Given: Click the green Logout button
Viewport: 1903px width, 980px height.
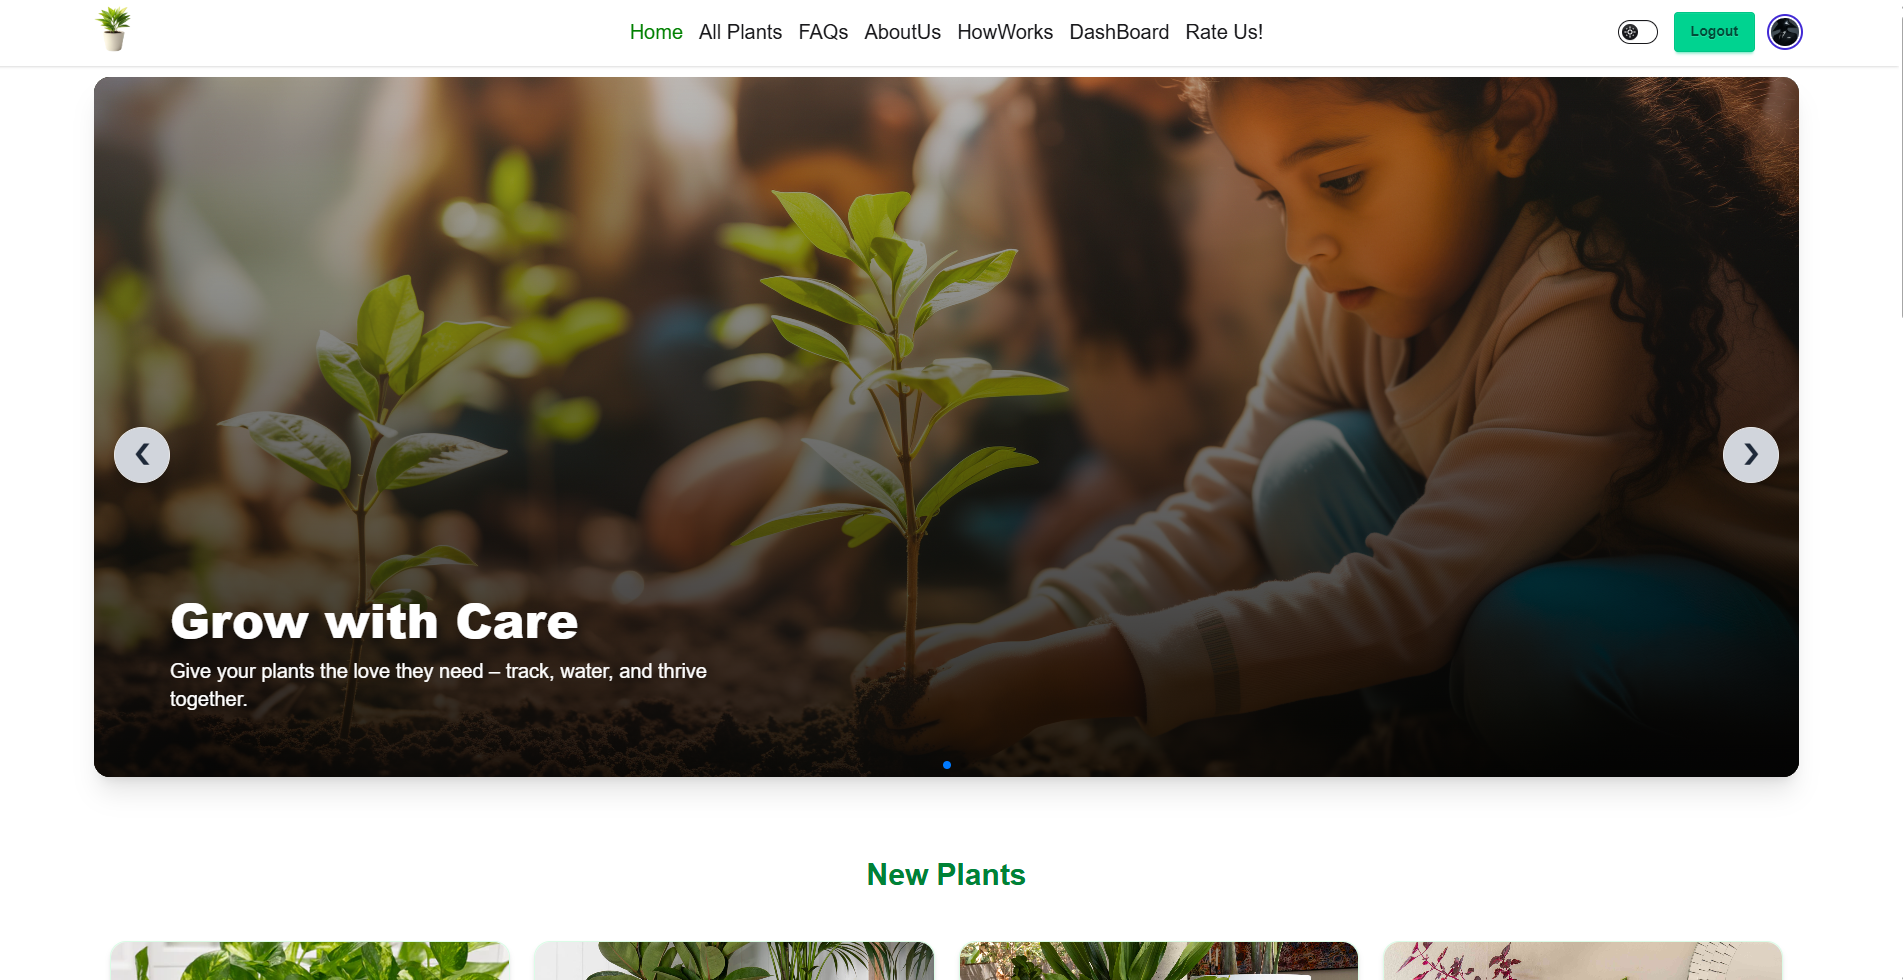Looking at the screenshot, I should click(x=1714, y=32).
